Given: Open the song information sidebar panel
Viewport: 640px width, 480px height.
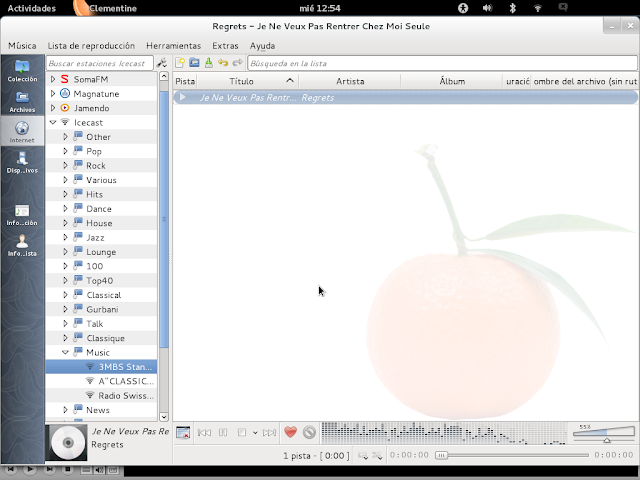Looking at the screenshot, I should [x=22, y=215].
